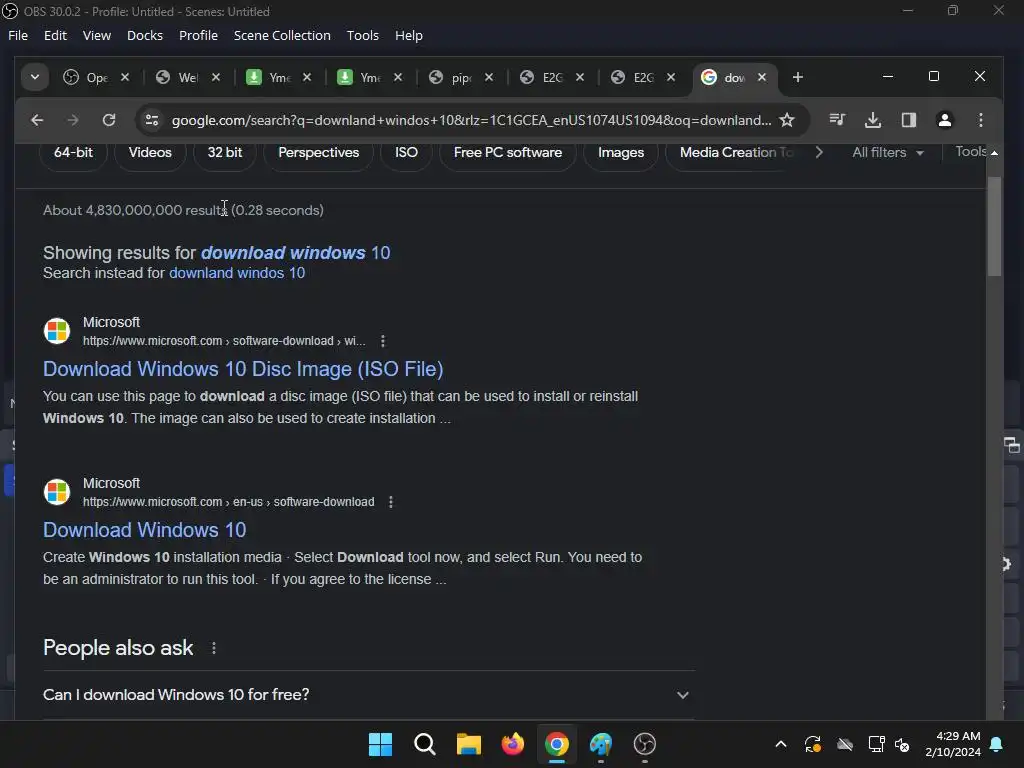
Task: Open Chrome's side panel icon
Action: coord(908,120)
